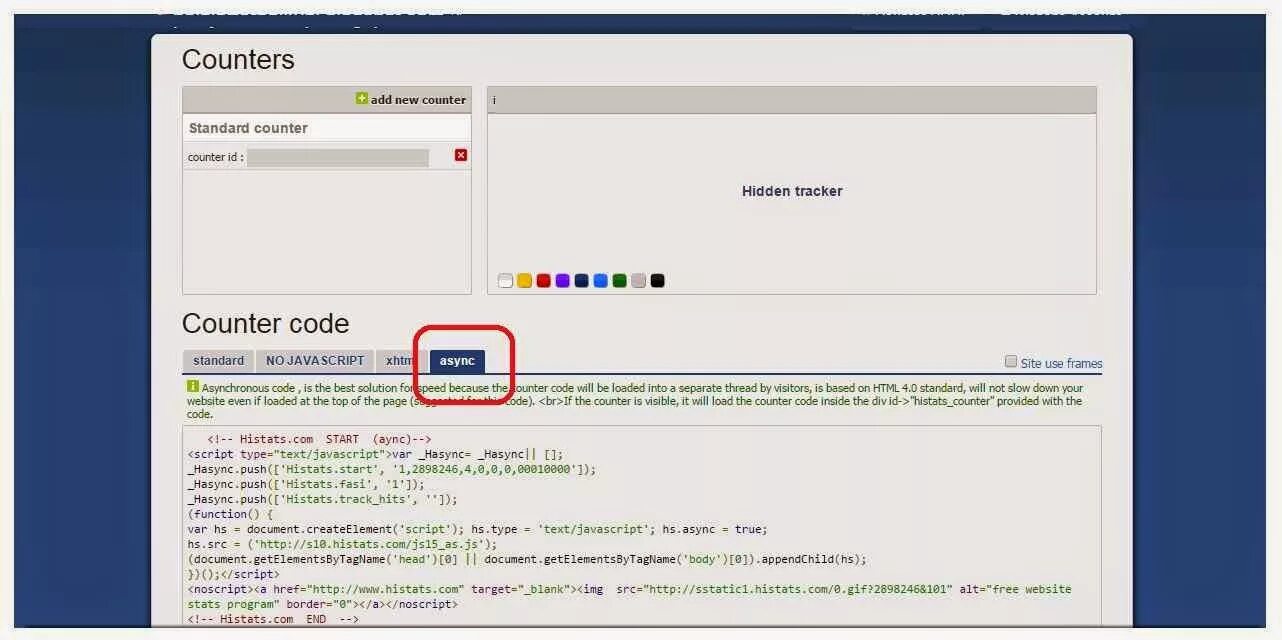Choose the green color swatch

619,281
